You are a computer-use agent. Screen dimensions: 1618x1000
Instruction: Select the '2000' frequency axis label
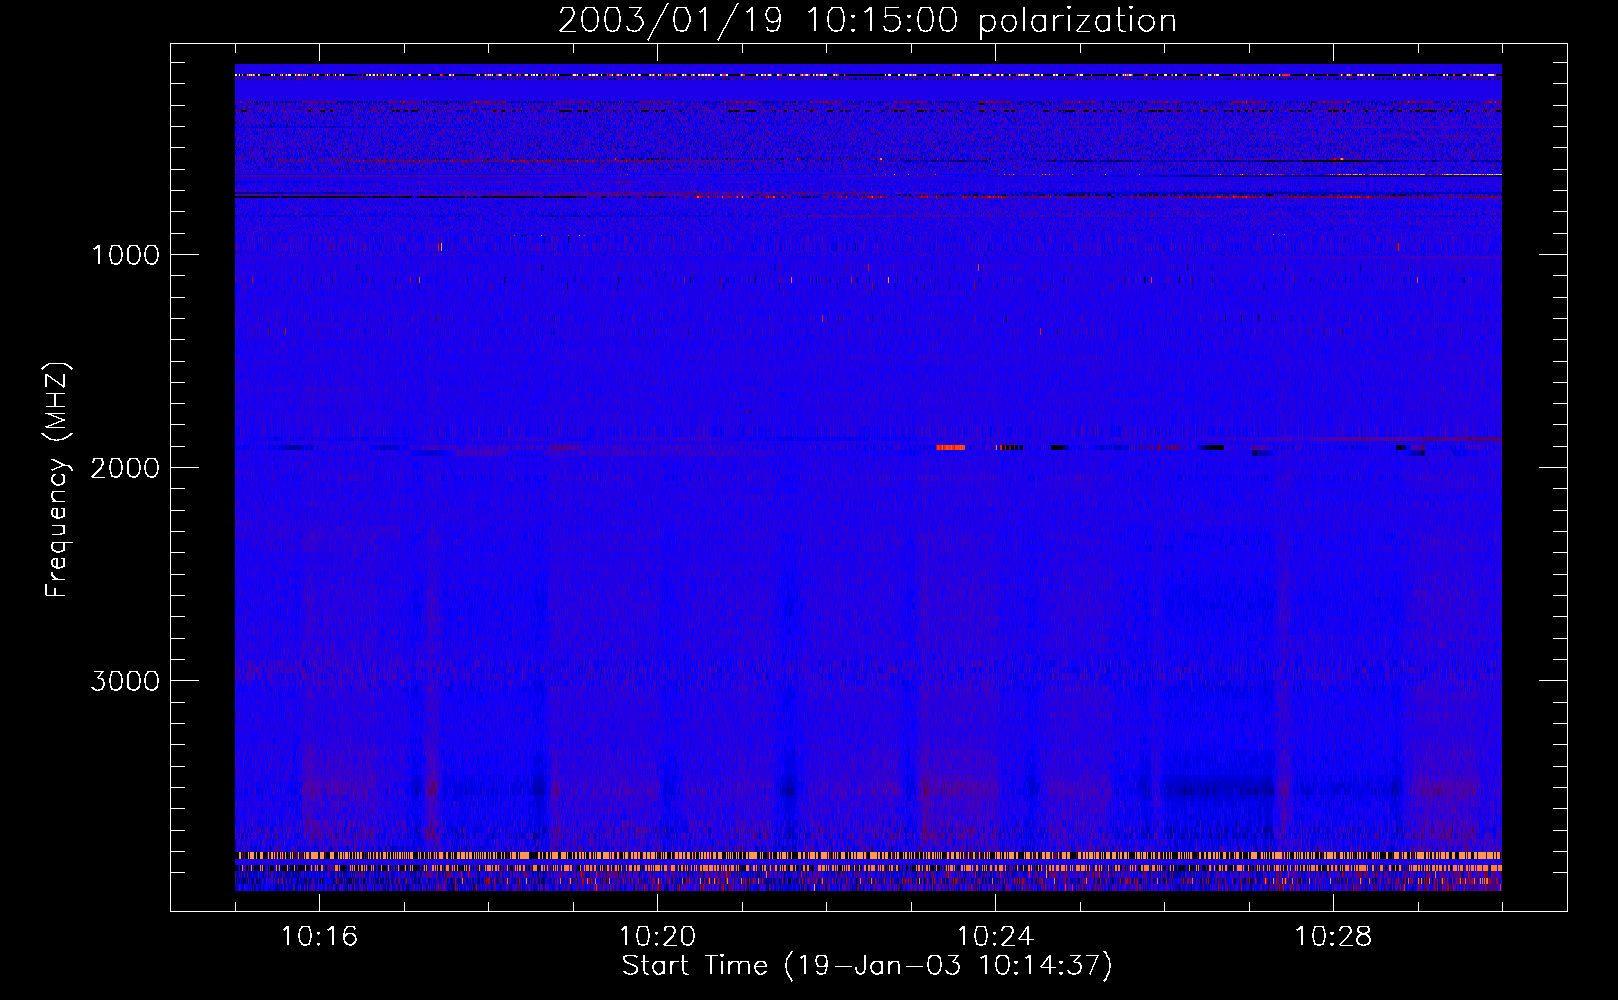(x=125, y=468)
